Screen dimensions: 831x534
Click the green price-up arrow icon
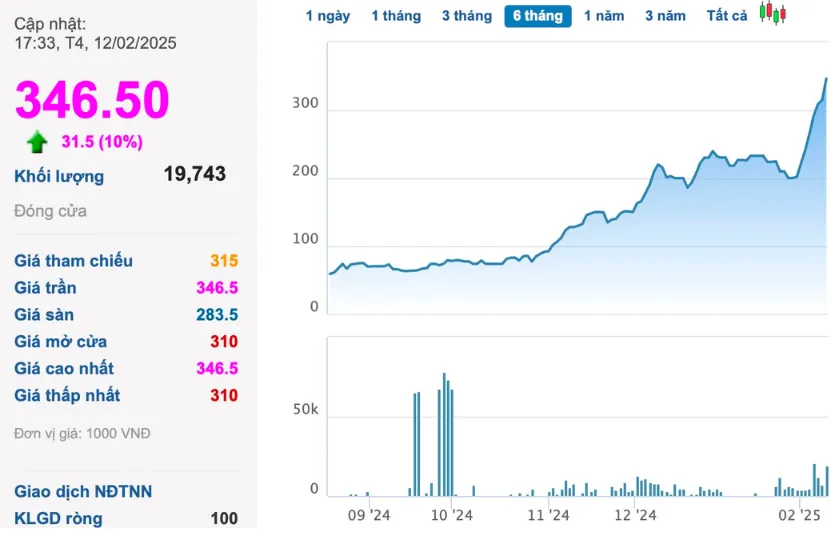tap(37, 141)
